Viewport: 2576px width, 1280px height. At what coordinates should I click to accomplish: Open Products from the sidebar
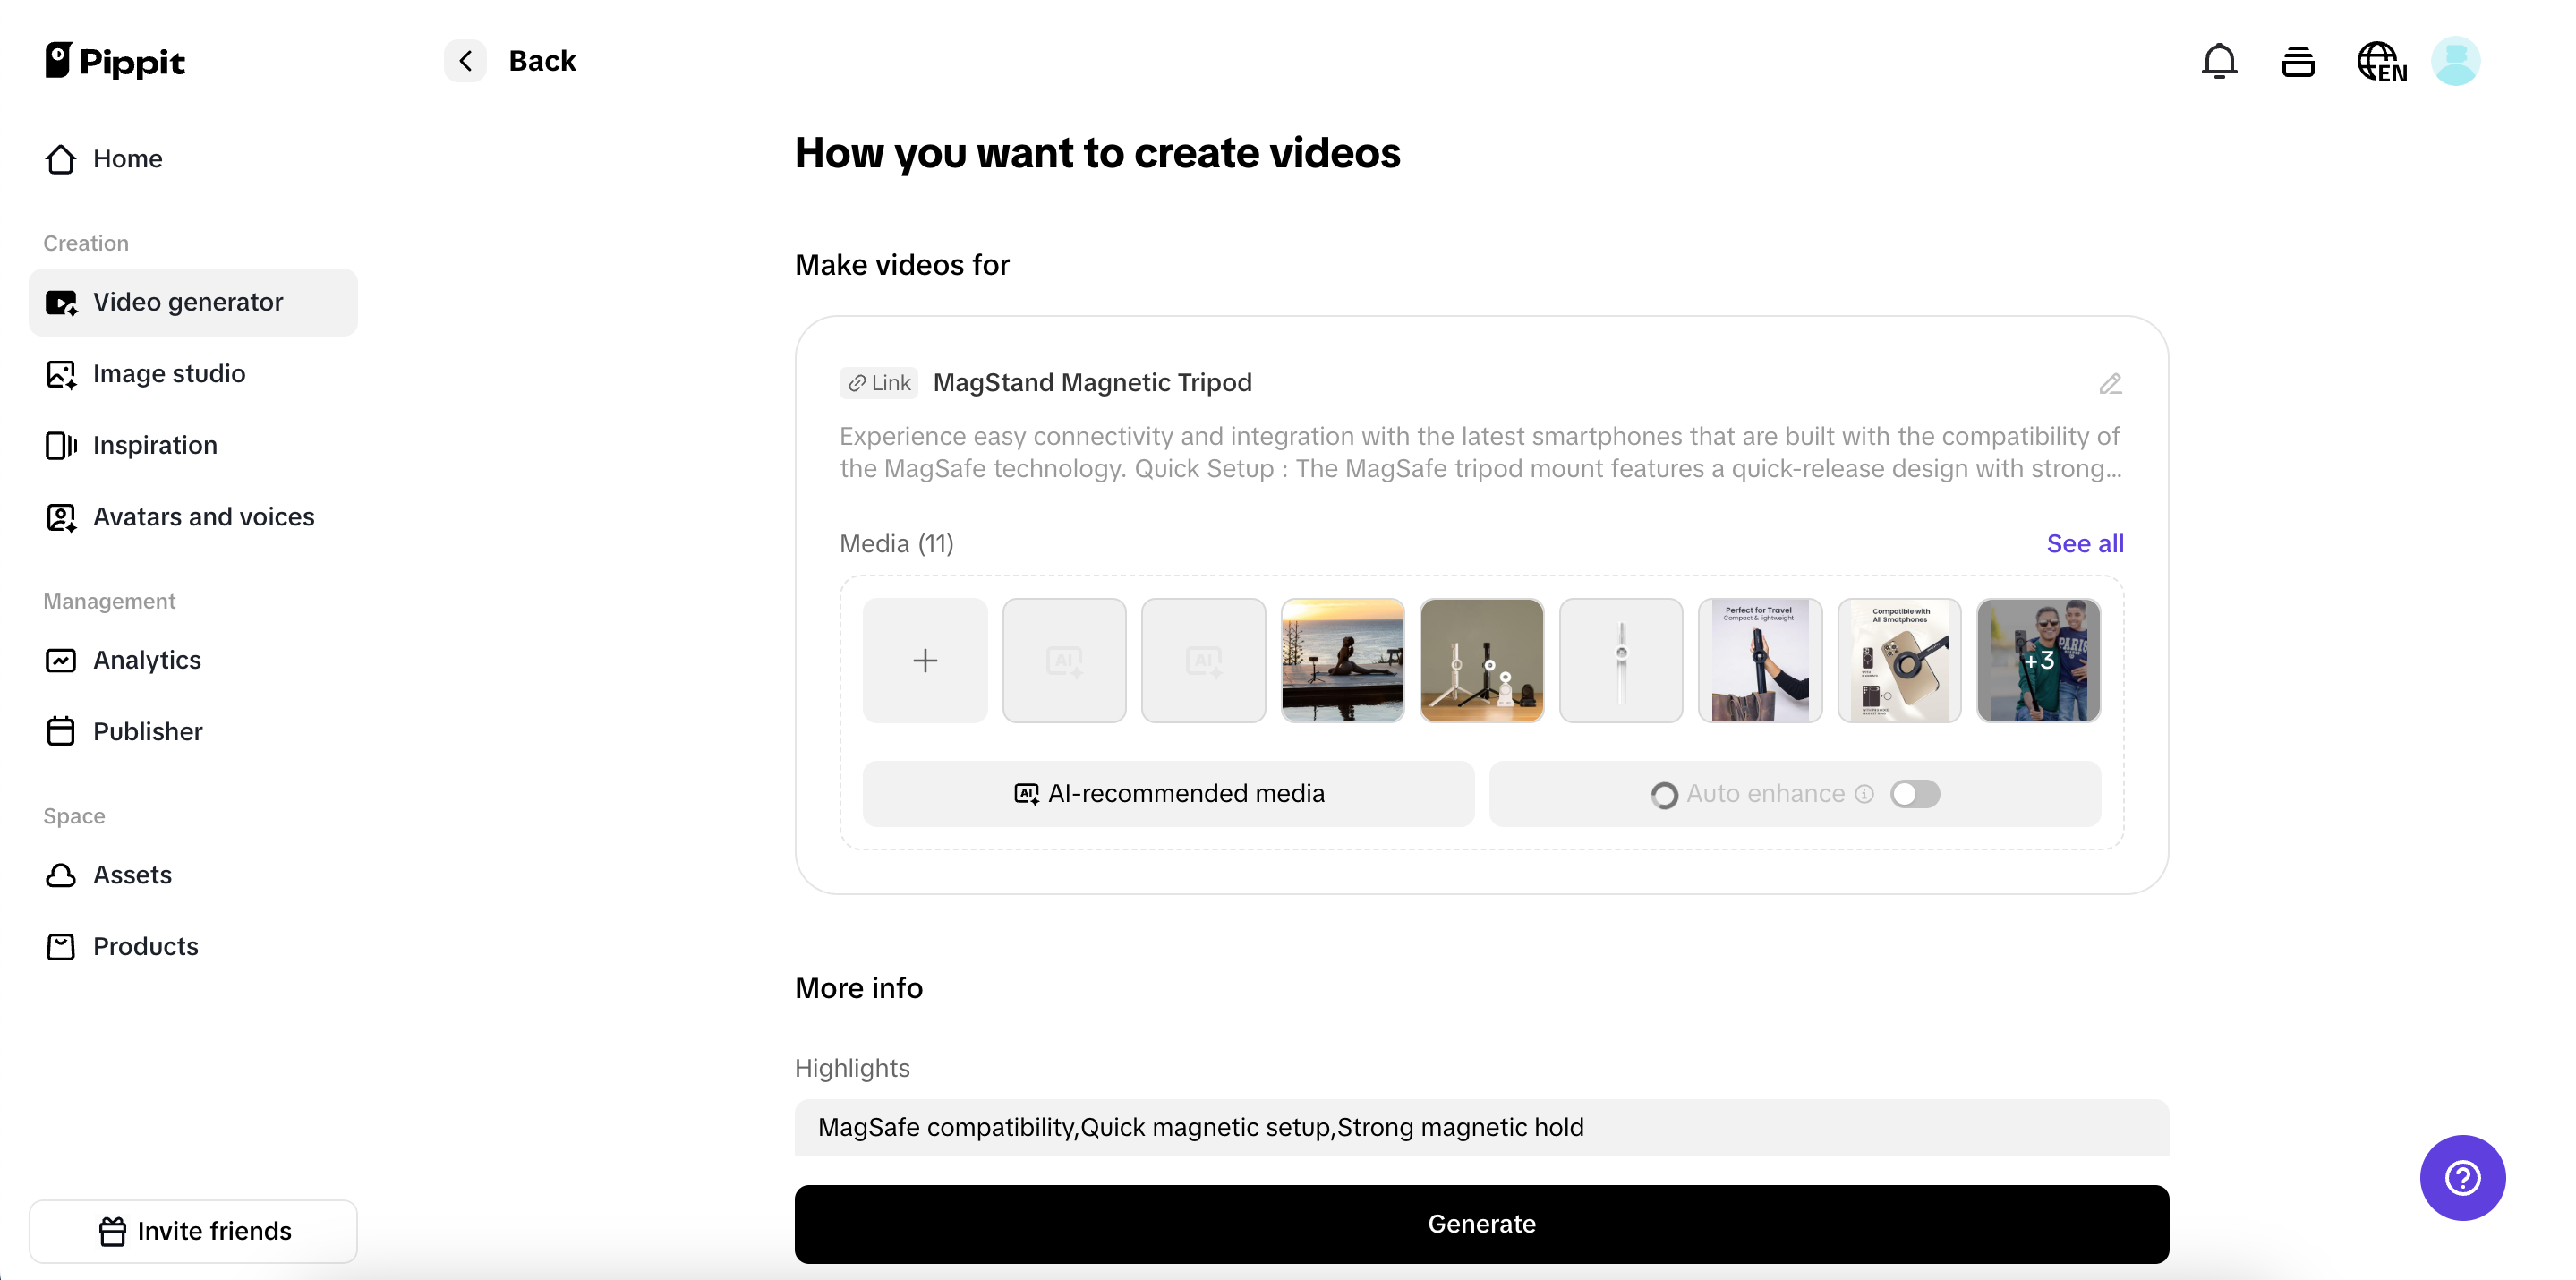(x=193, y=946)
